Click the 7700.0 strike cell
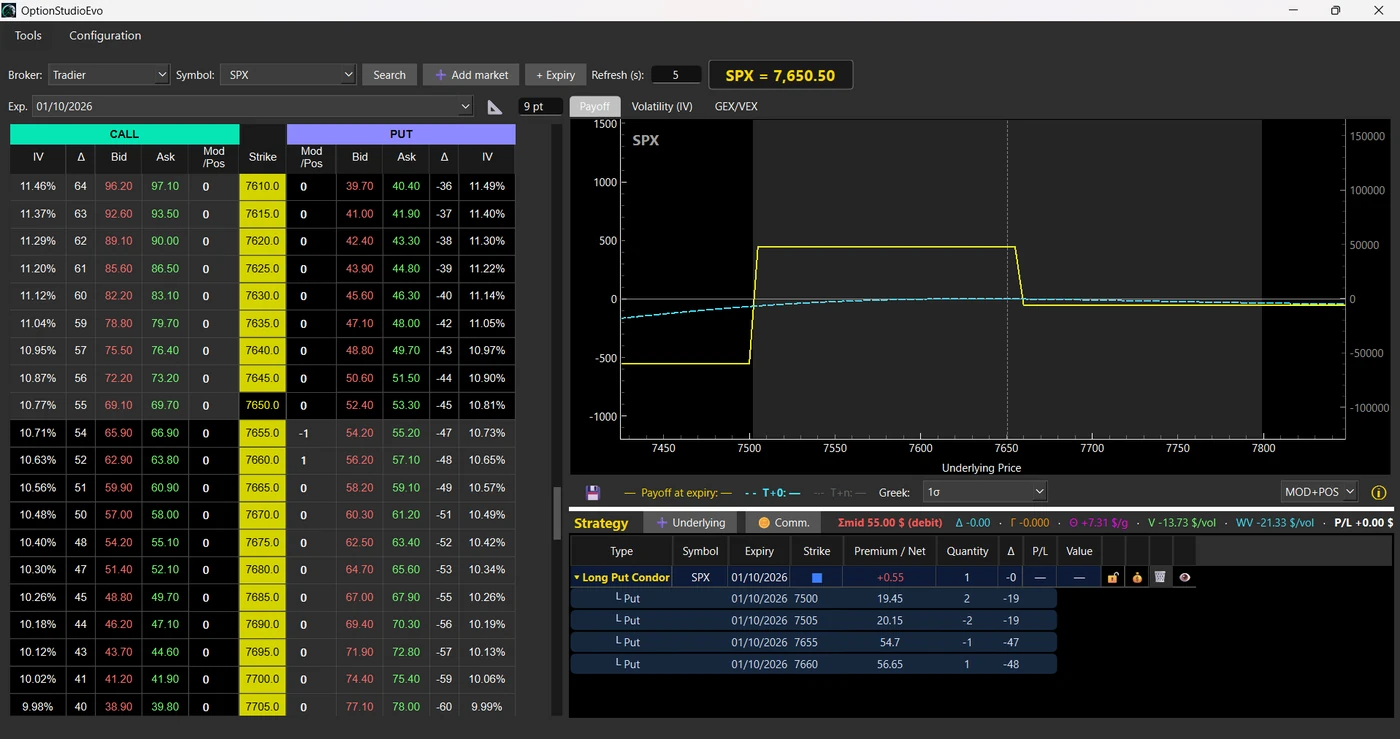The height and width of the screenshot is (739, 1400). coord(263,679)
